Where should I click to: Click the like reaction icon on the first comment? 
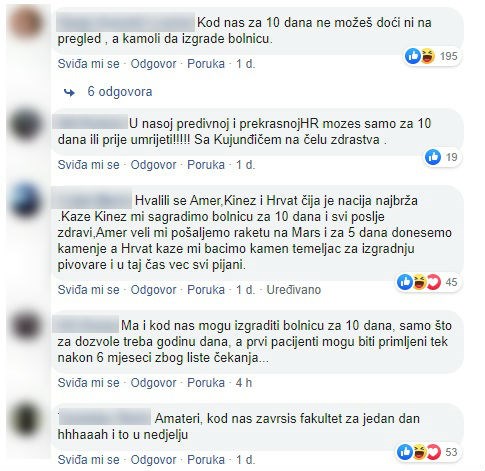click(413, 56)
